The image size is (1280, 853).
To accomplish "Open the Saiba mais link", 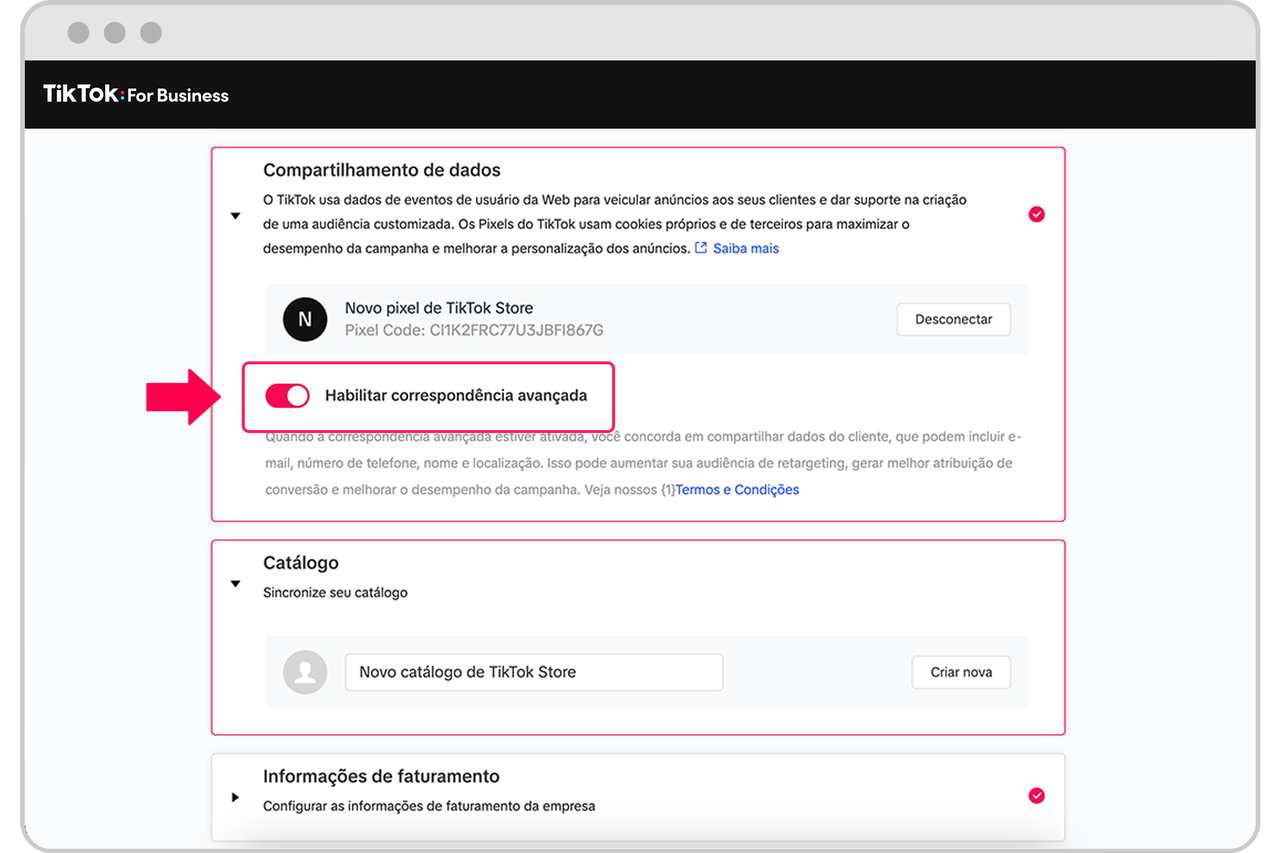I will (746, 248).
